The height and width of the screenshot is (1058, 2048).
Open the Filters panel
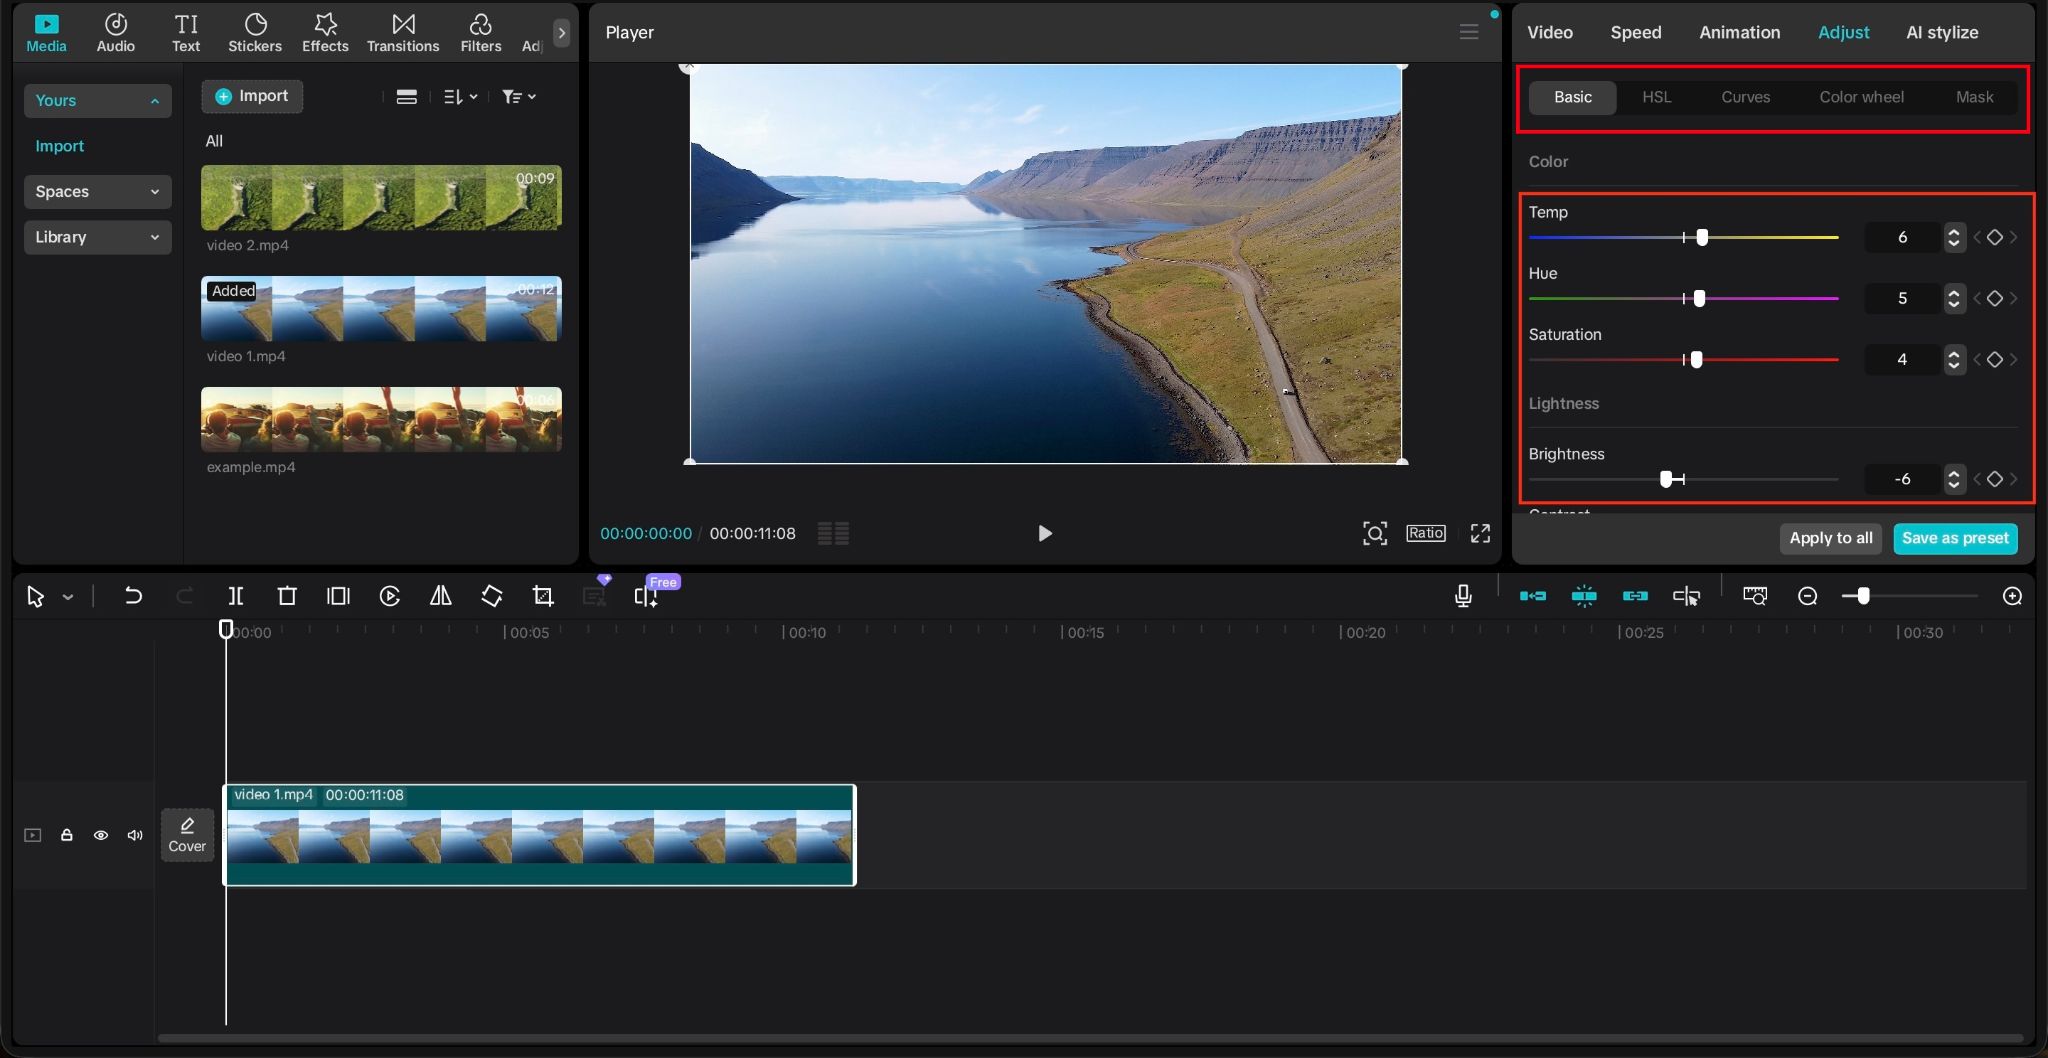click(x=481, y=33)
